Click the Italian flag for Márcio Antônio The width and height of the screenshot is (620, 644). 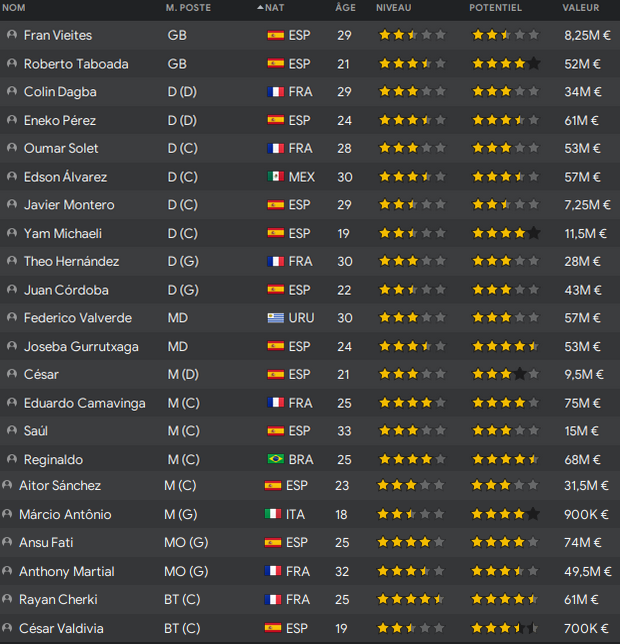(x=272, y=514)
